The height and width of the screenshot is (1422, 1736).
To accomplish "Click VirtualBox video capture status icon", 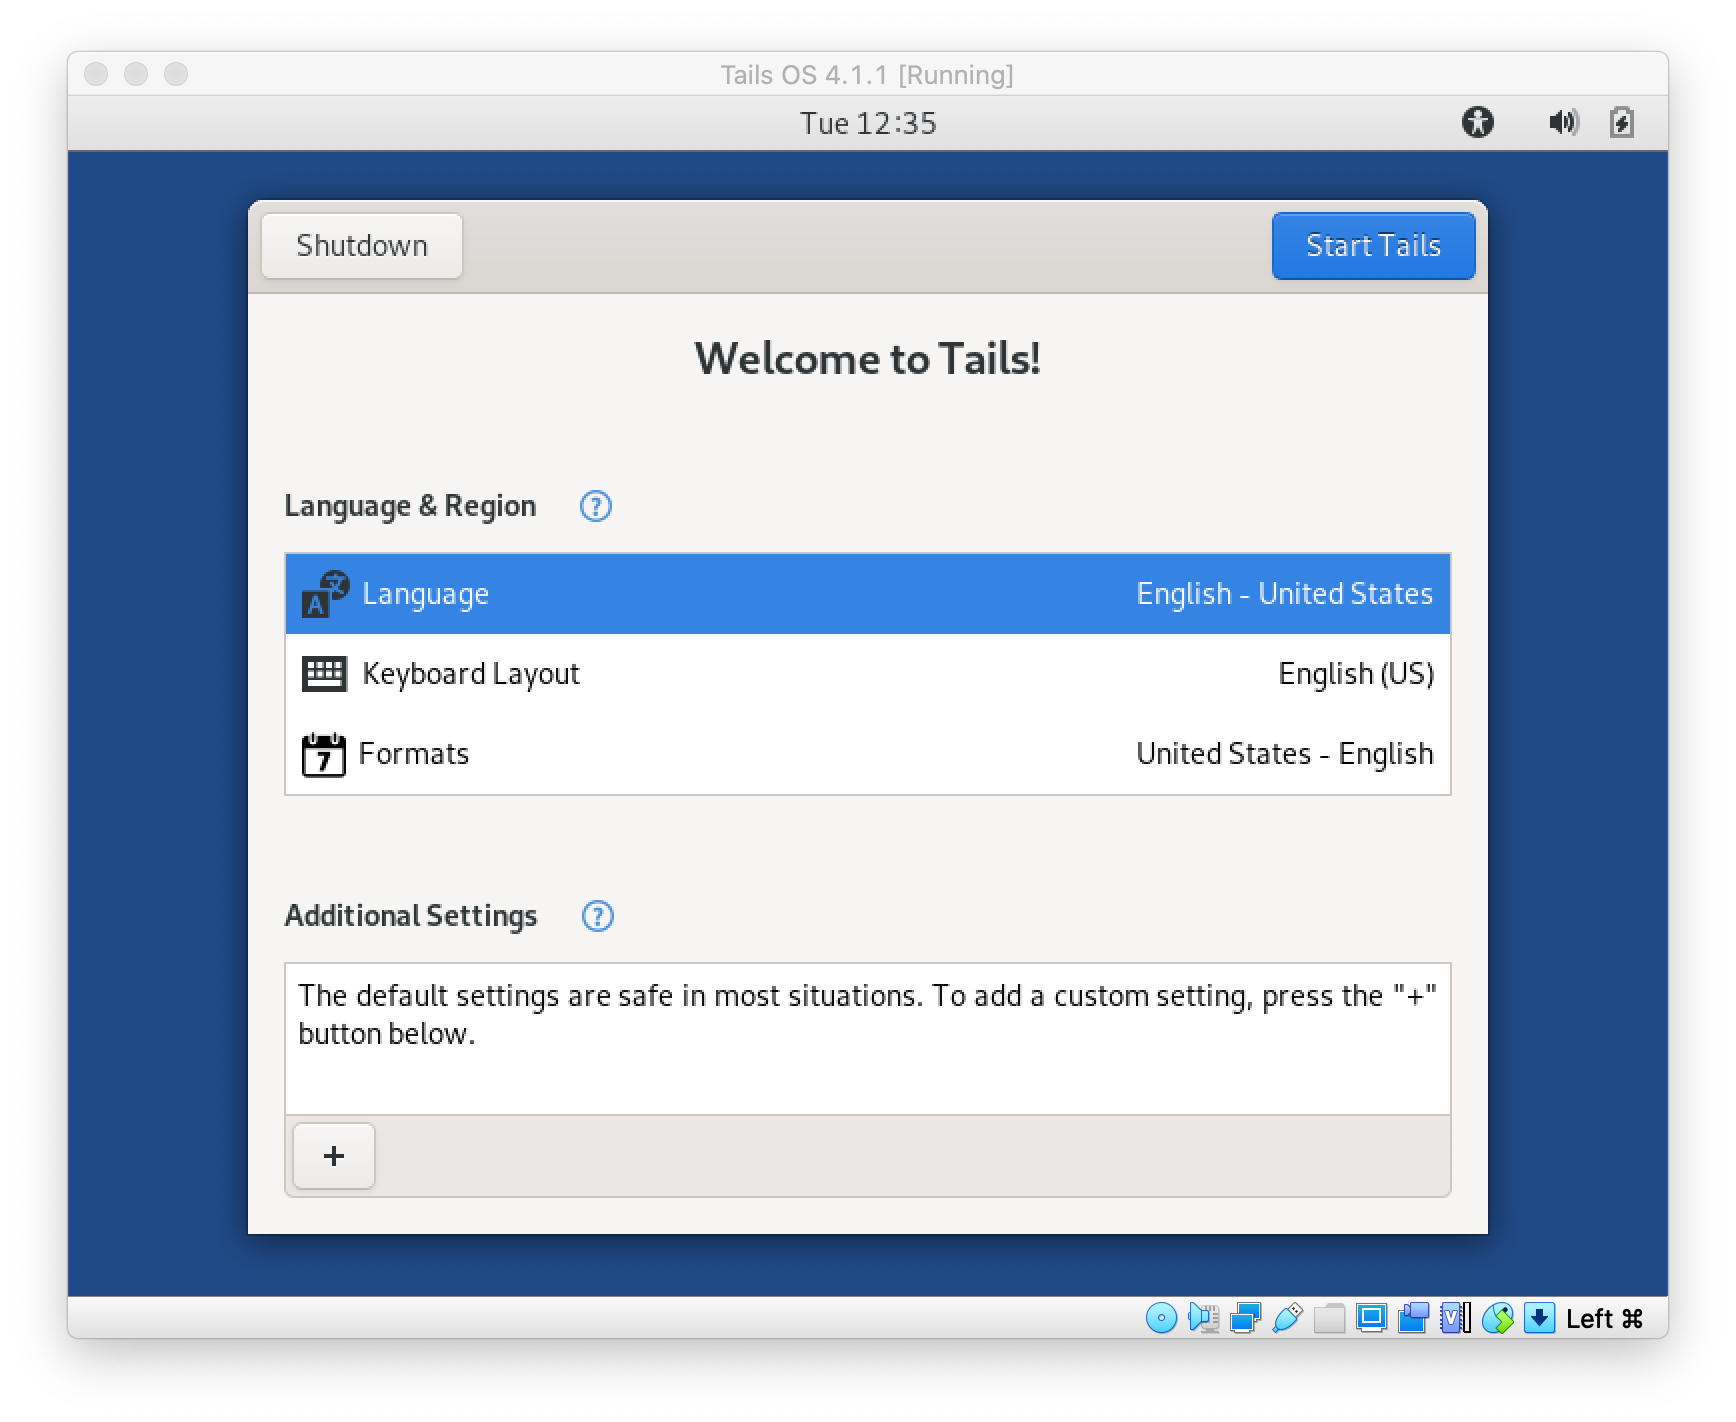I will (x=1413, y=1318).
